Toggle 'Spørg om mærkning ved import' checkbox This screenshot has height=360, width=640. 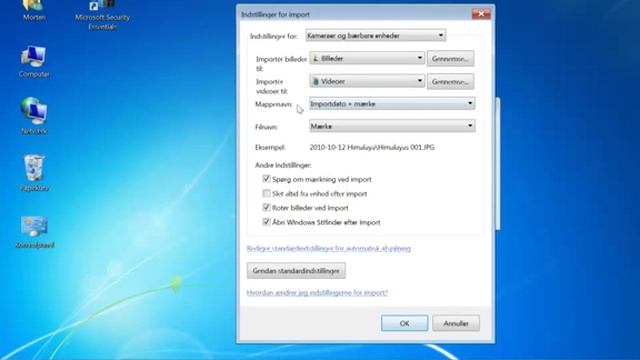click(x=267, y=179)
